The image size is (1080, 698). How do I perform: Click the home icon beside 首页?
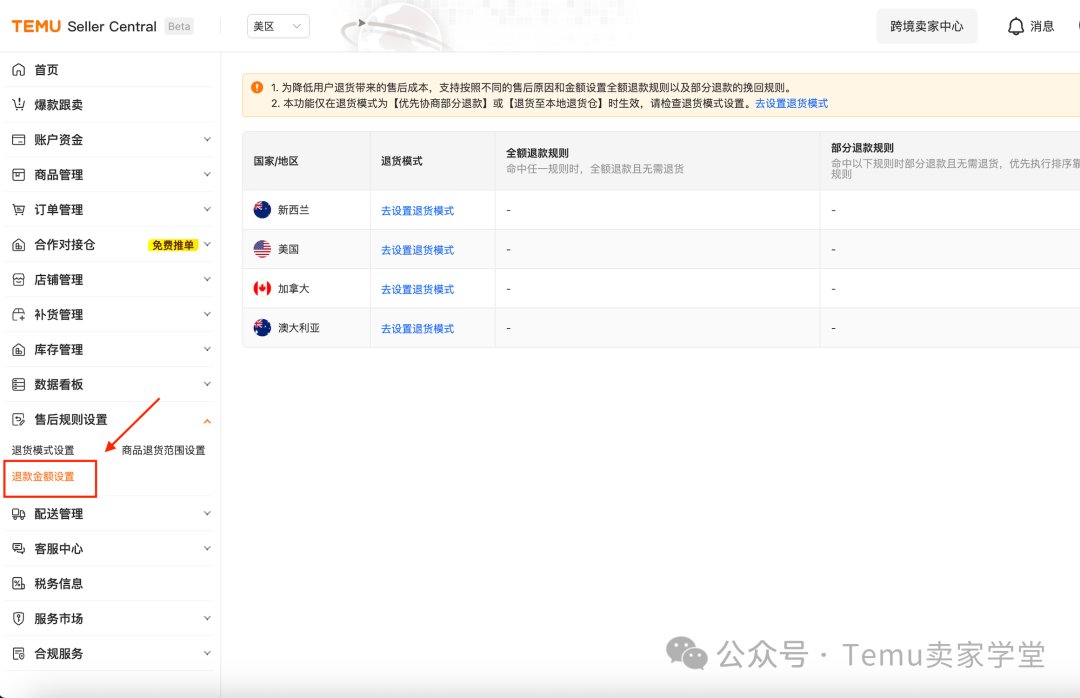(18, 70)
